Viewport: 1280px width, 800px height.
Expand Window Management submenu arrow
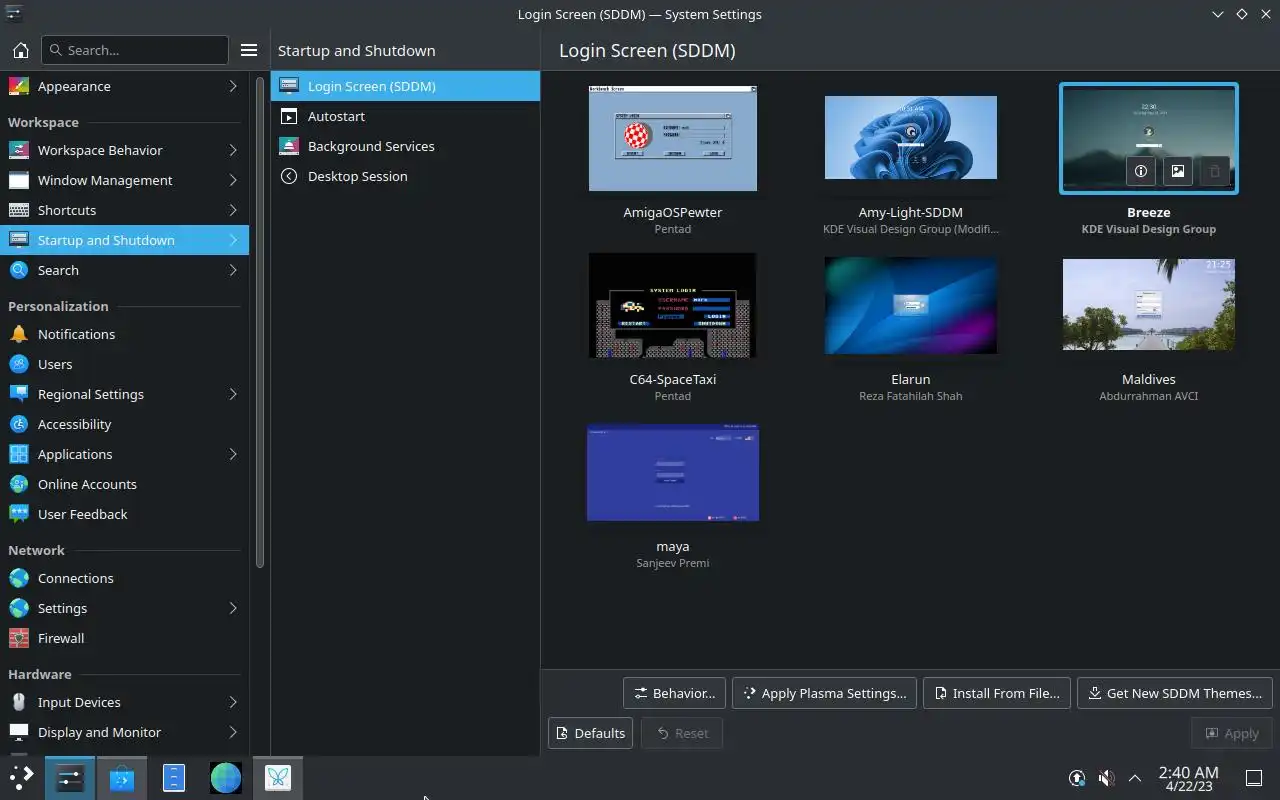[233, 180]
